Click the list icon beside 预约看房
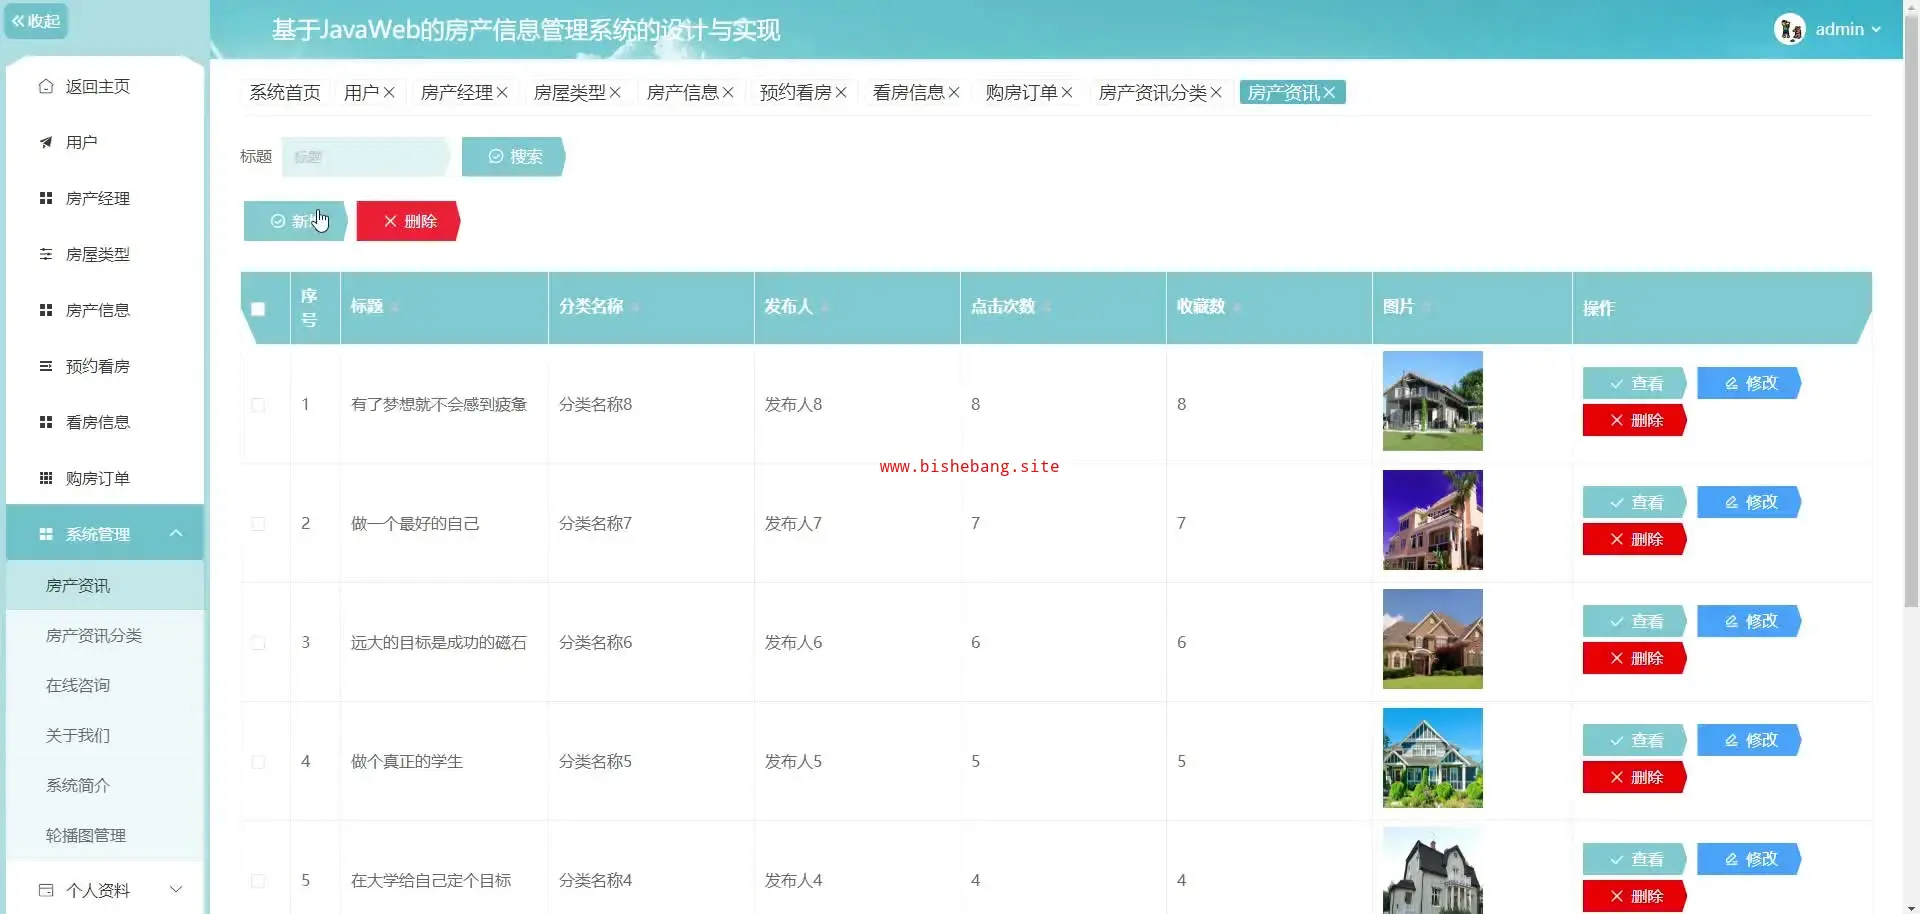The width and height of the screenshot is (1920, 914). click(46, 367)
